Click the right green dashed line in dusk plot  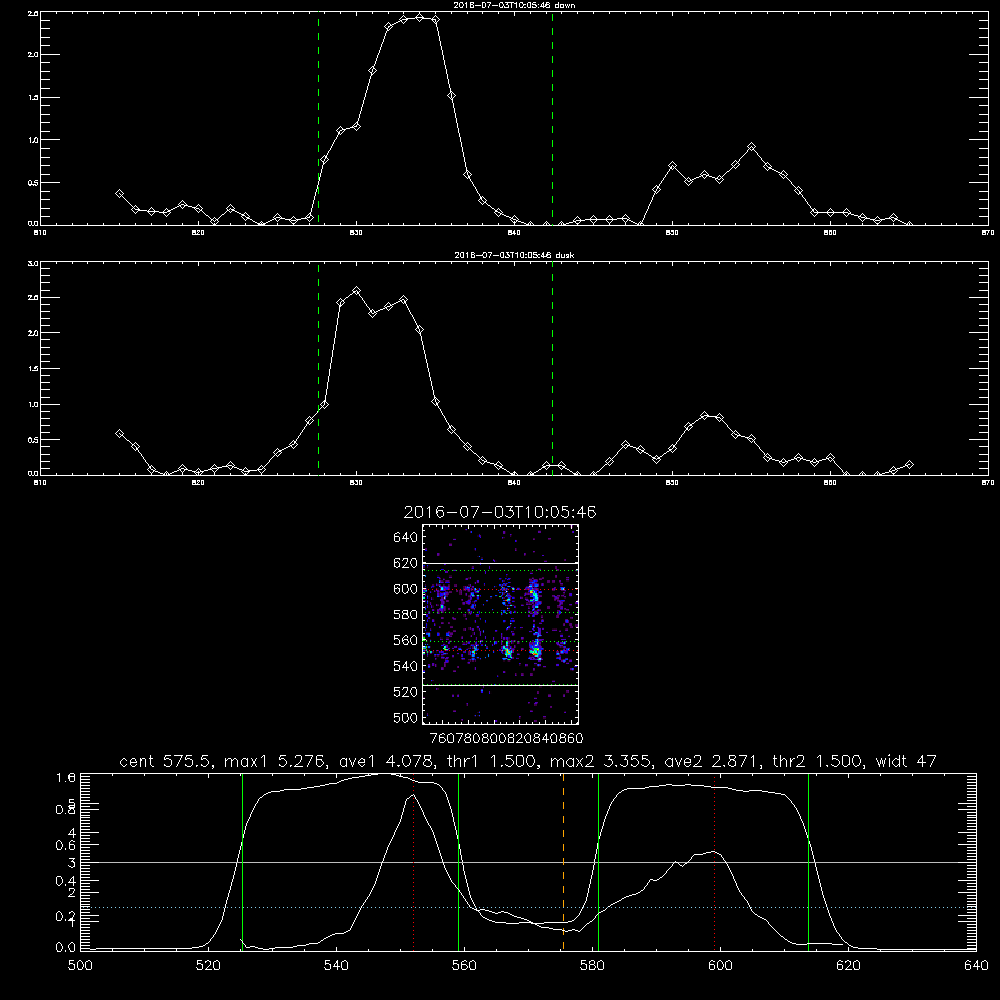point(552,369)
